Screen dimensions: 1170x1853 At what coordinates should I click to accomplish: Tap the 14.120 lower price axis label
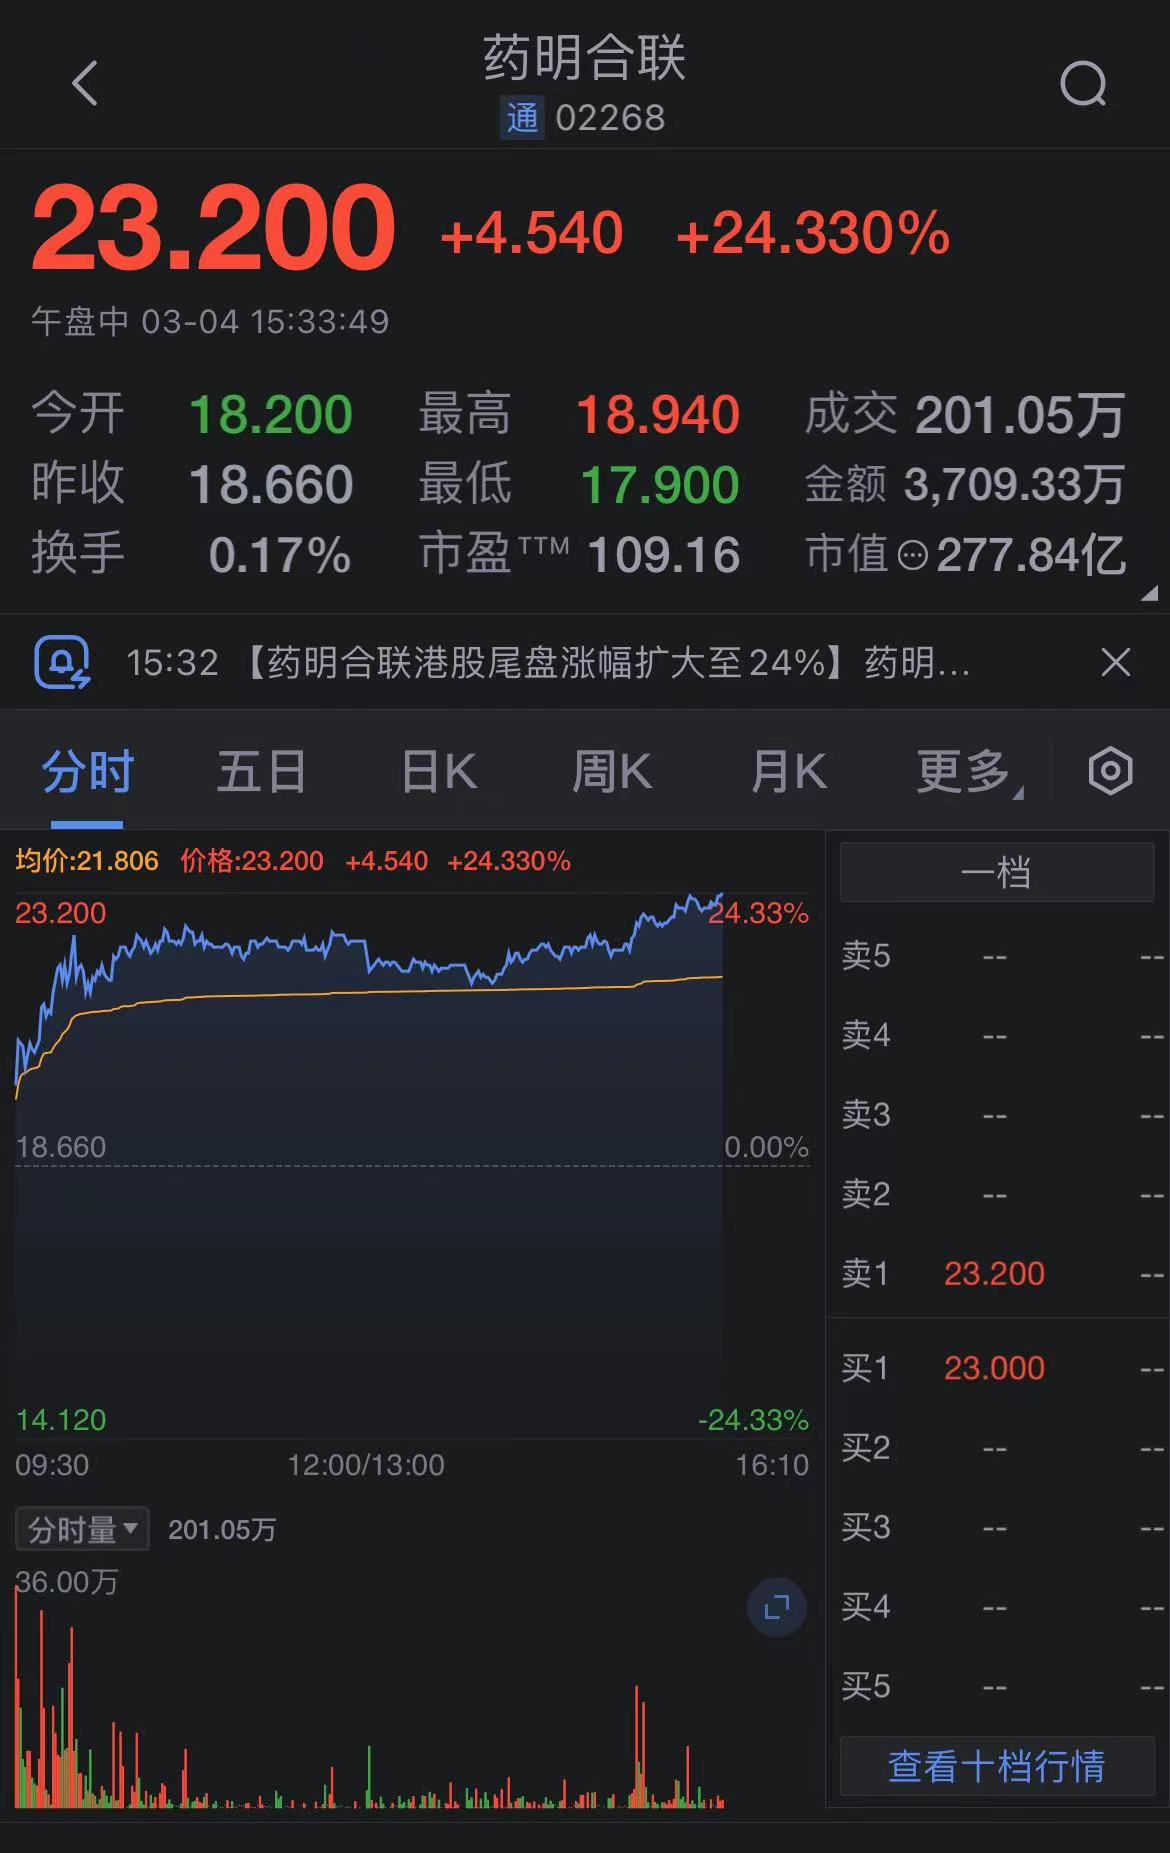[x=61, y=1420]
